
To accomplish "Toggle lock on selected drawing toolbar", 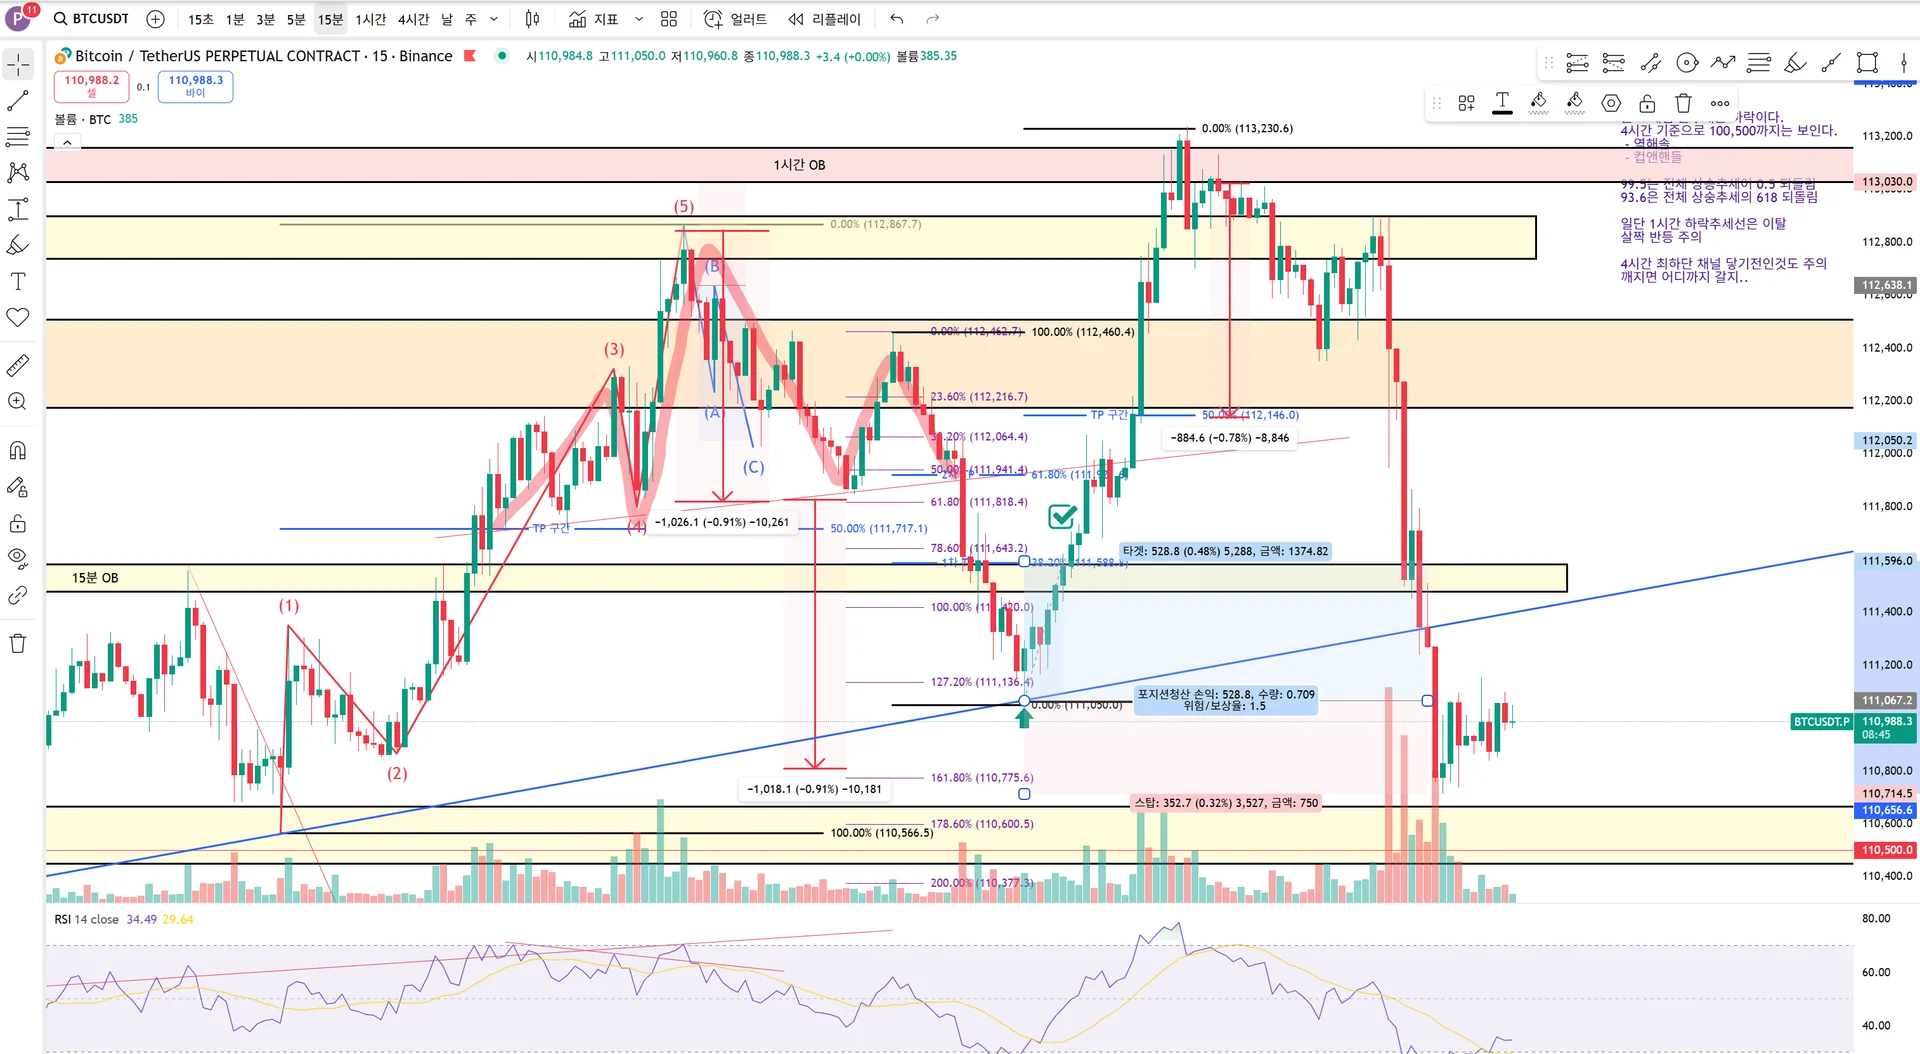I will 1647,103.
